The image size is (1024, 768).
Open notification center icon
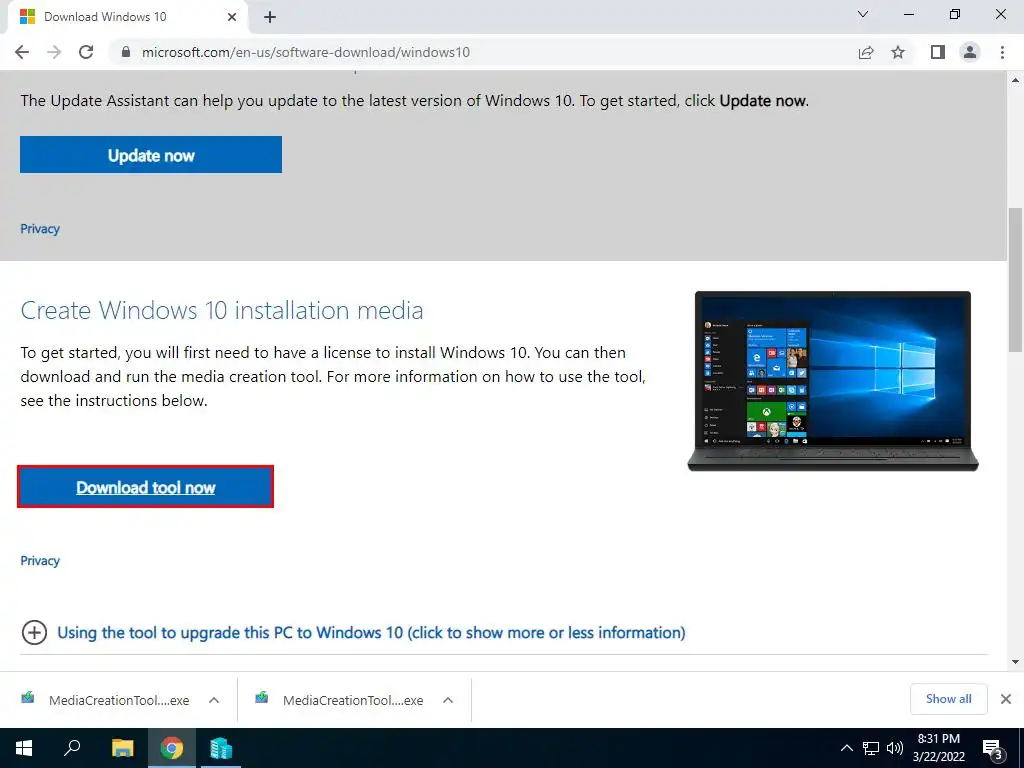(992, 748)
